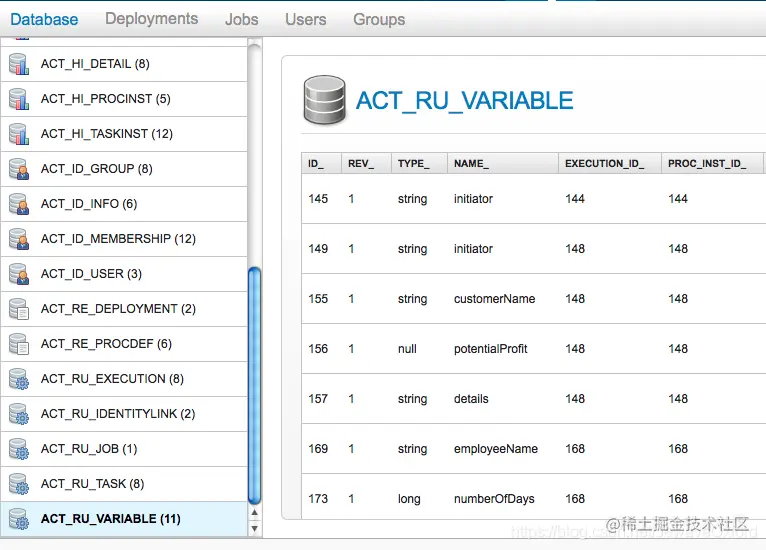Image resolution: width=766 pixels, height=550 pixels.
Task: Click the ACT_RU_EXECUTION gear database icon
Action: (19, 379)
